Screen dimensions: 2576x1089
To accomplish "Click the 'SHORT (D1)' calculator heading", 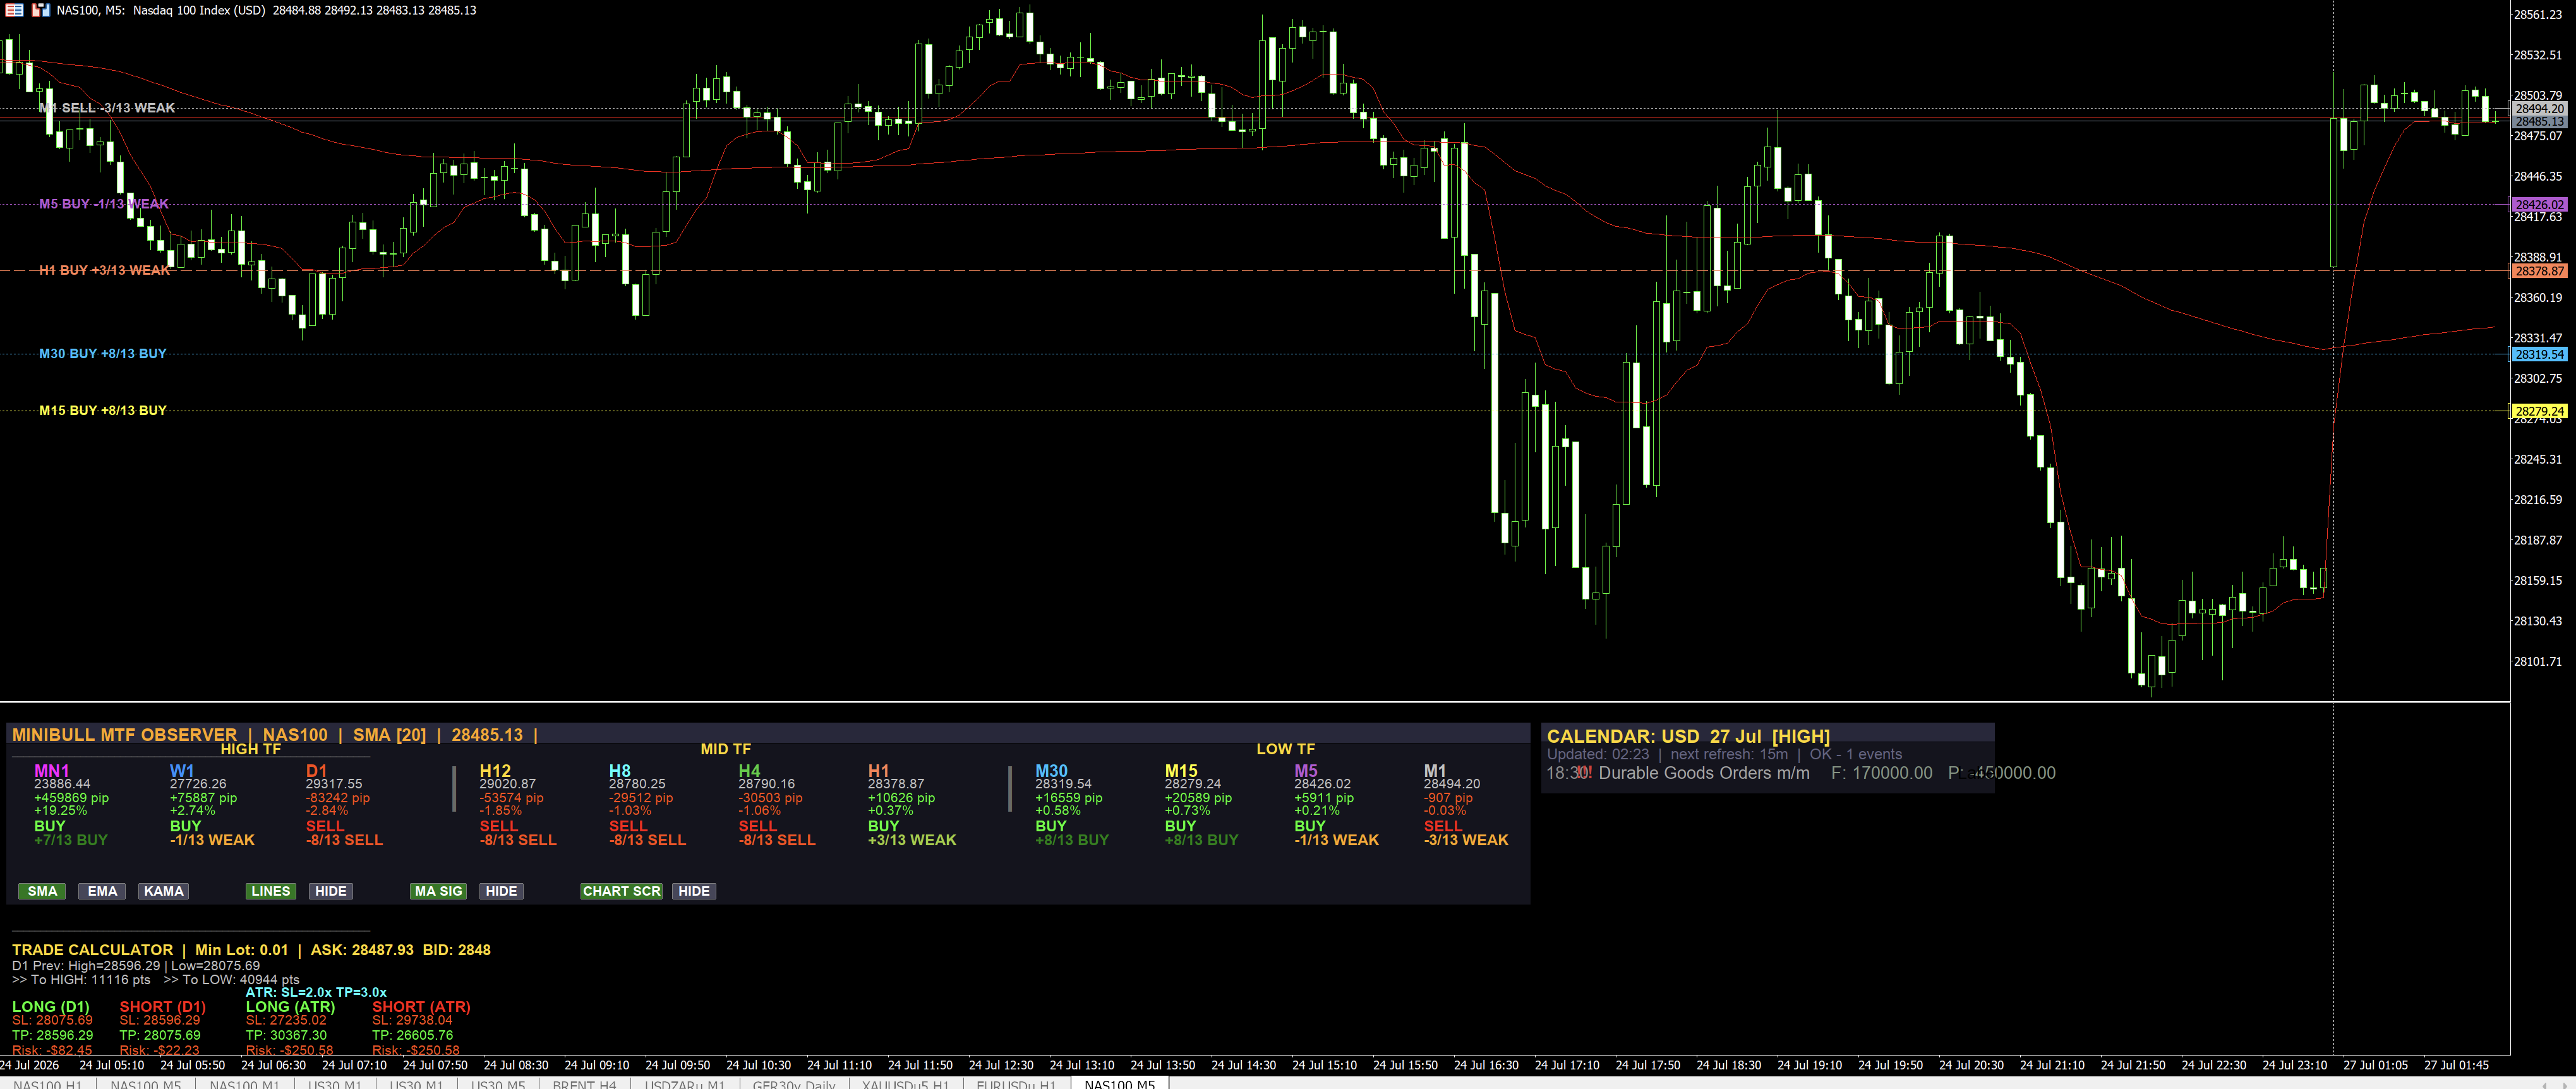I will [x=163, y=1007].
